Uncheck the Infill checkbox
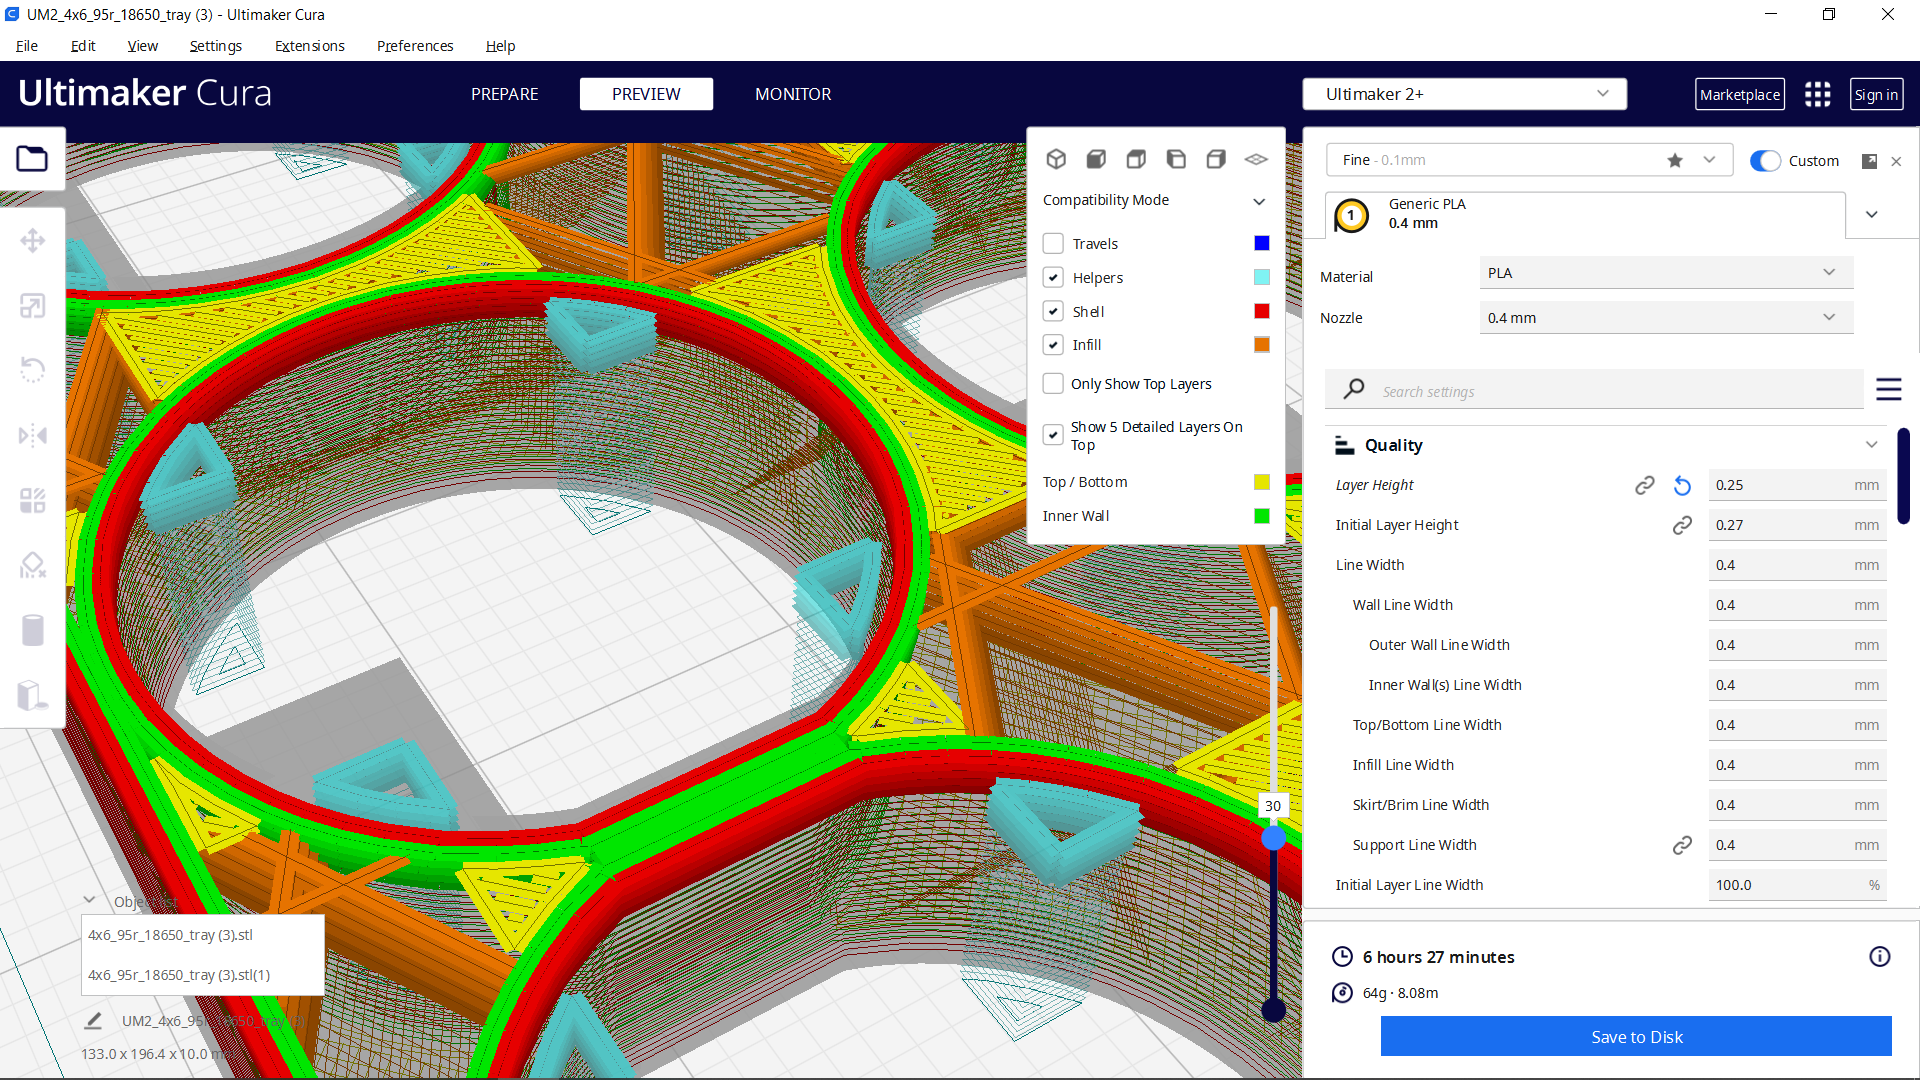Image resolution: width=1920 pixels, height=1080 pixels. (x=1053, y=345)
